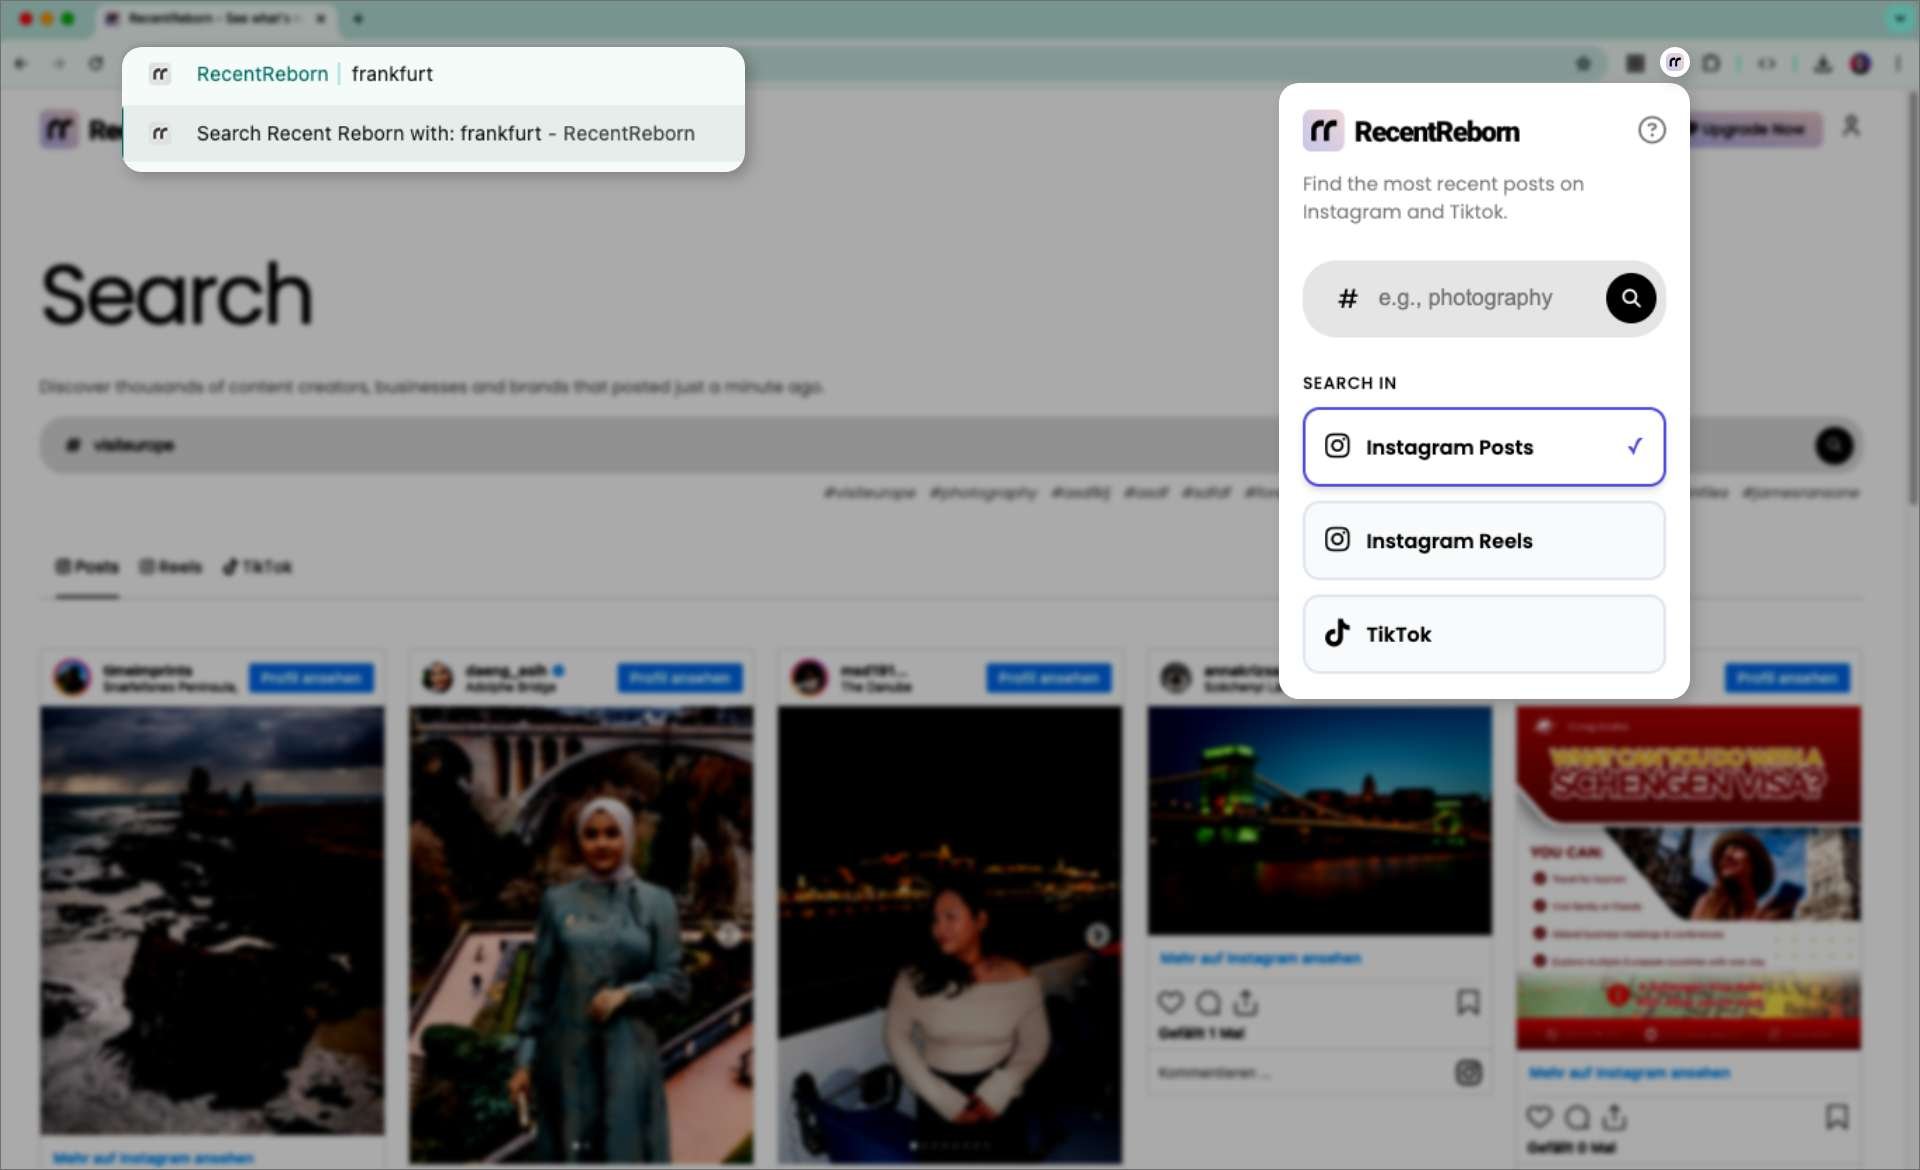Open the Schengen Visa red post image

(1688, 877)
